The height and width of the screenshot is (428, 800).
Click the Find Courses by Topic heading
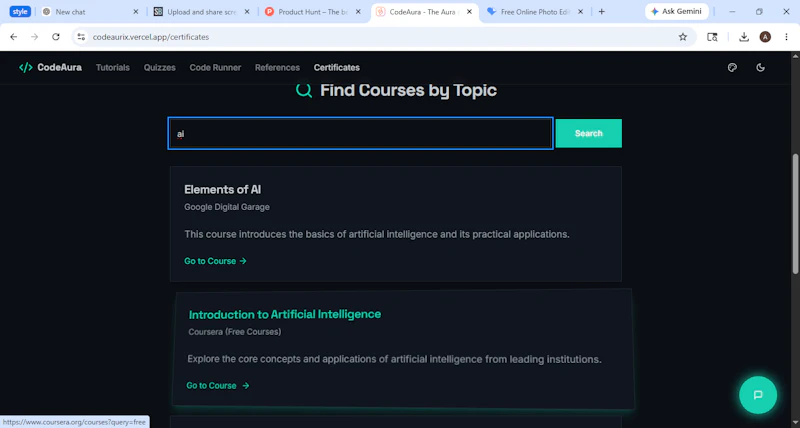coord(408,90)
